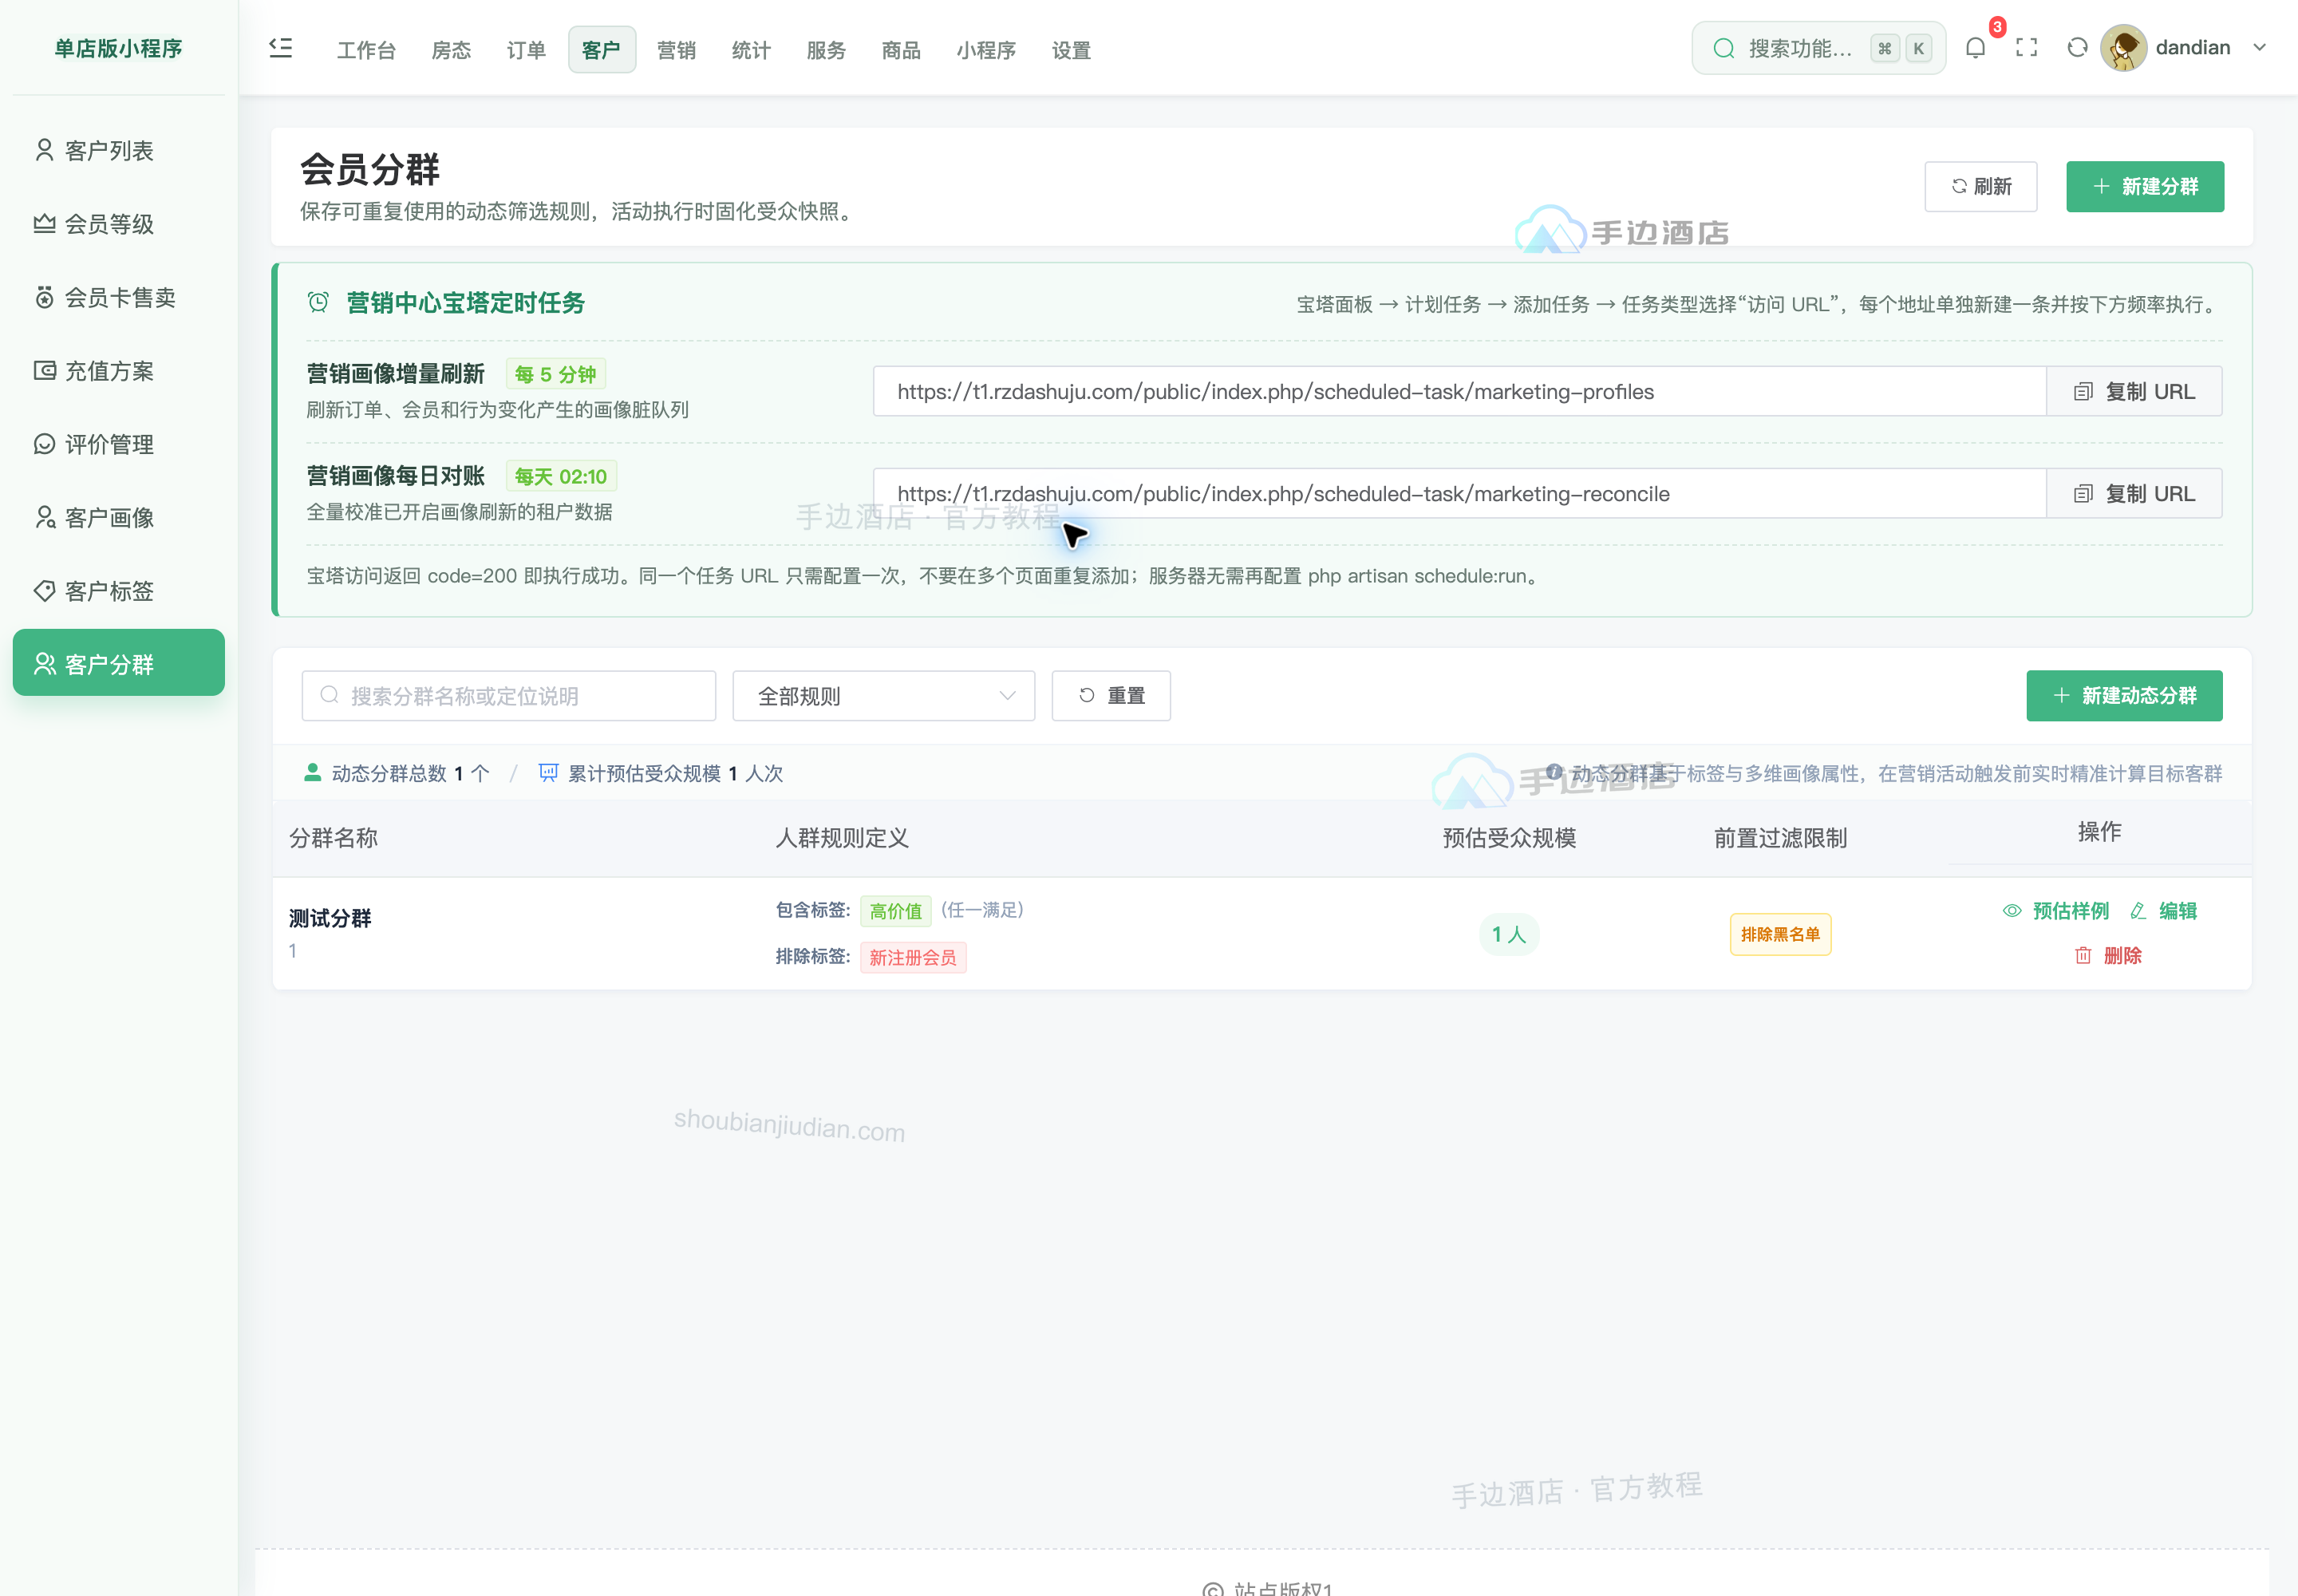
Task: Go to 客户标签 in sidebar
Action: (x=119, y=590)
